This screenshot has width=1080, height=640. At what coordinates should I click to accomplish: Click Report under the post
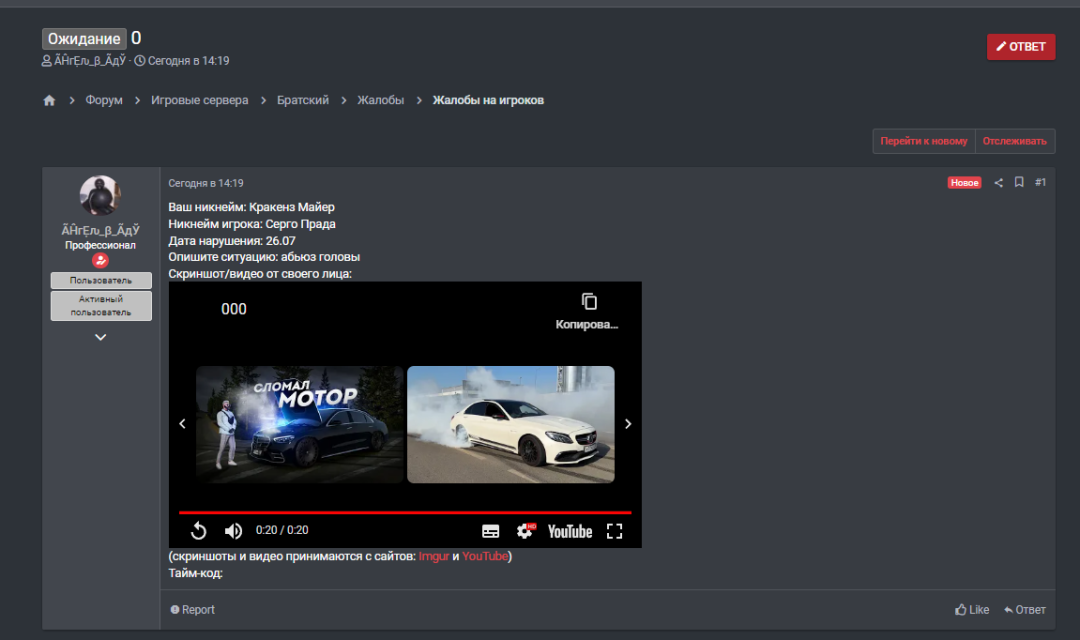pyautogui.click(x=193, y=610)
